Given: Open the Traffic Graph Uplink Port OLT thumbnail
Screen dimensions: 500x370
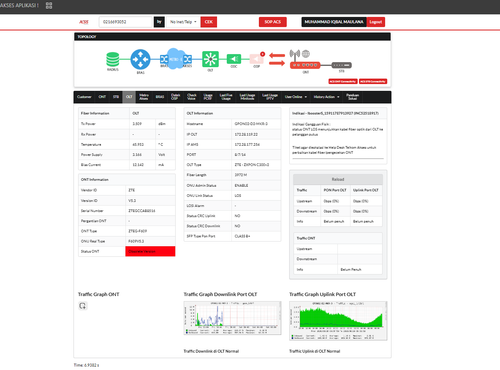Looking at the screenshot, I should 338,321.
